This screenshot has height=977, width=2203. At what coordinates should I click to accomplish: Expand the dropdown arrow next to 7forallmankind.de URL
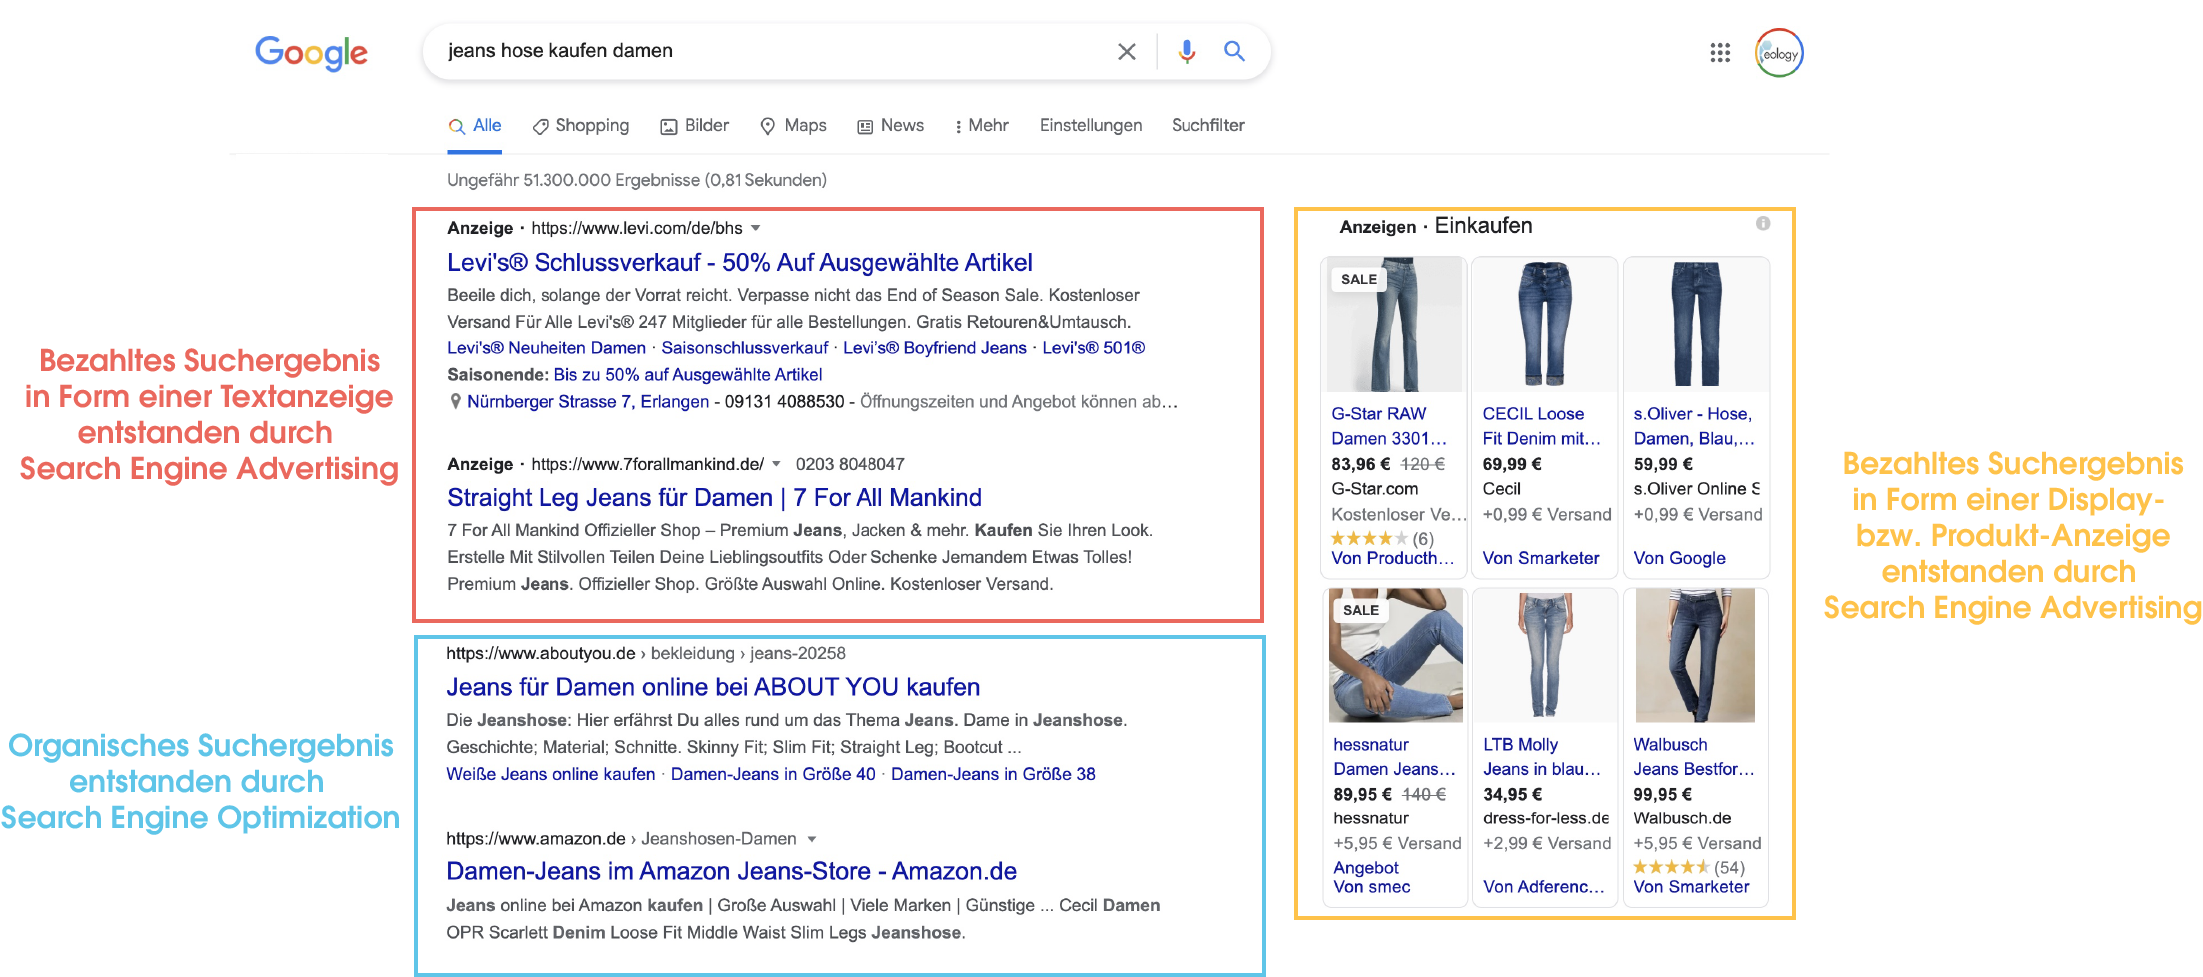776,464
